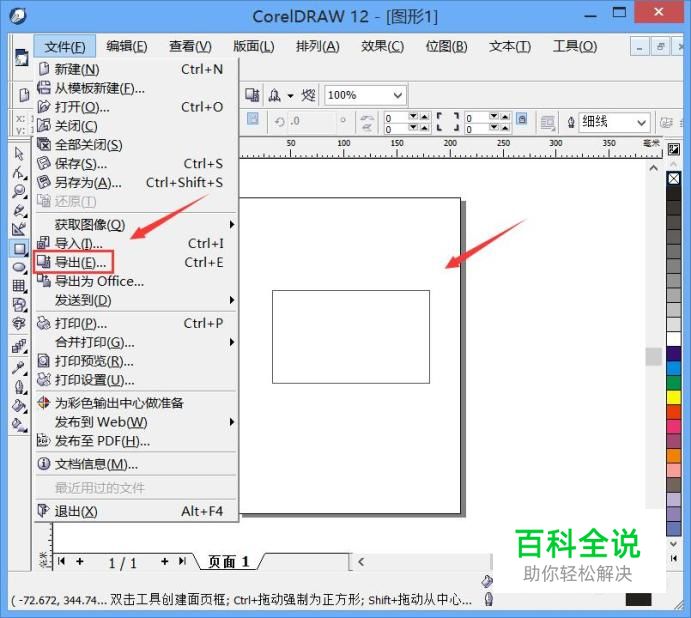Select the Freehand drawing tool
Screen dimensions: 691x618
pyautogui.click(x=19, y=211)
